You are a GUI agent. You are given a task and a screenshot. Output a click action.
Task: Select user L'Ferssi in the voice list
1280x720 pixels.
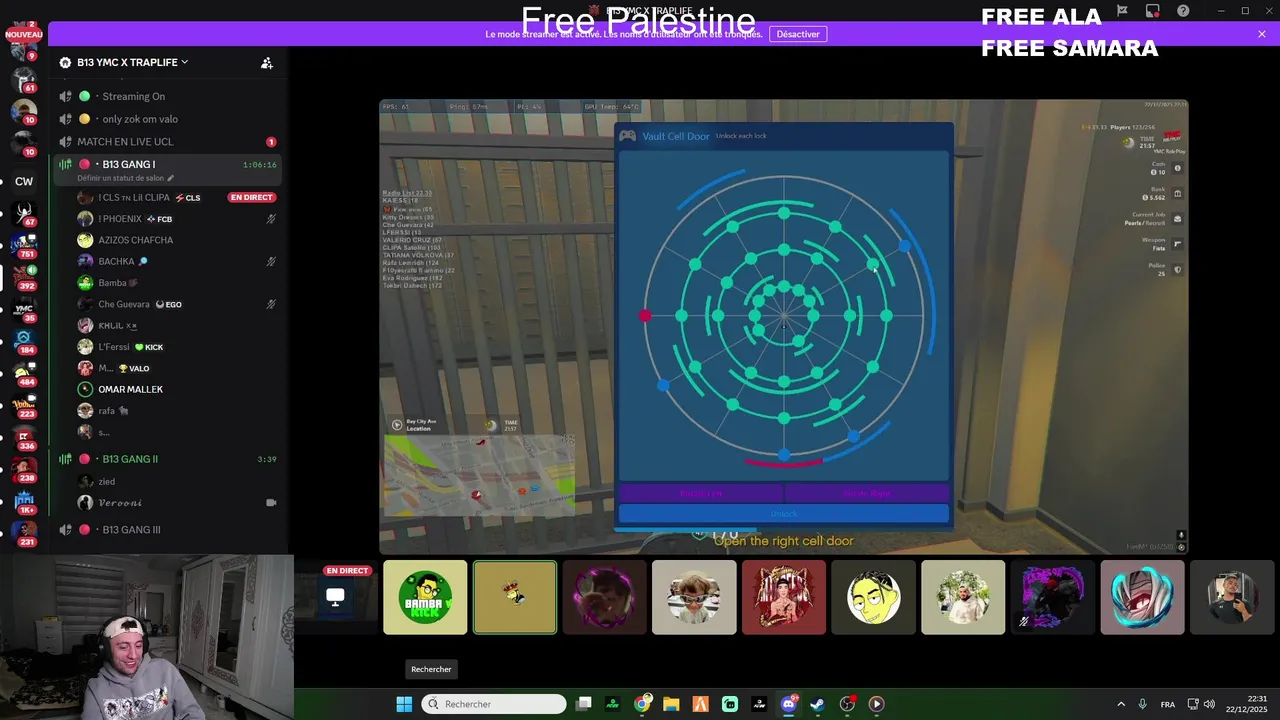pyautogui.click(x=177, y=347)
